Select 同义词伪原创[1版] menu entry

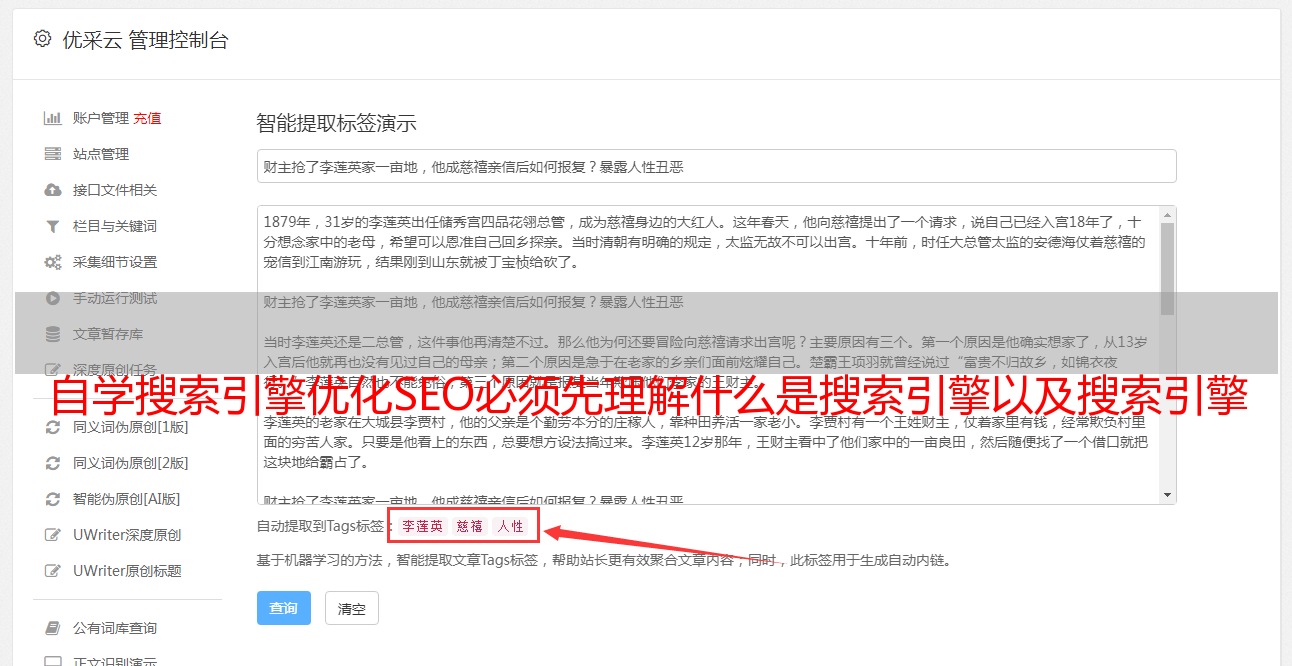(x=130, y=427)
